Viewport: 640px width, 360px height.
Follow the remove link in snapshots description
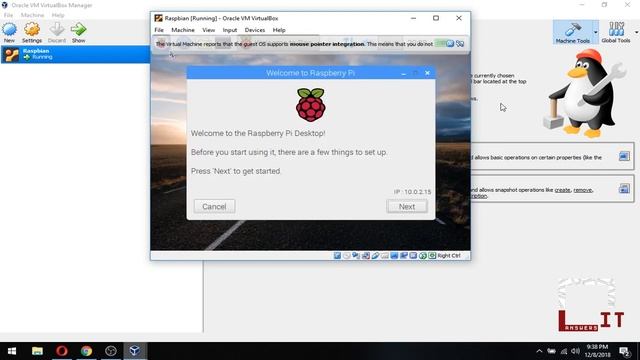582,190
